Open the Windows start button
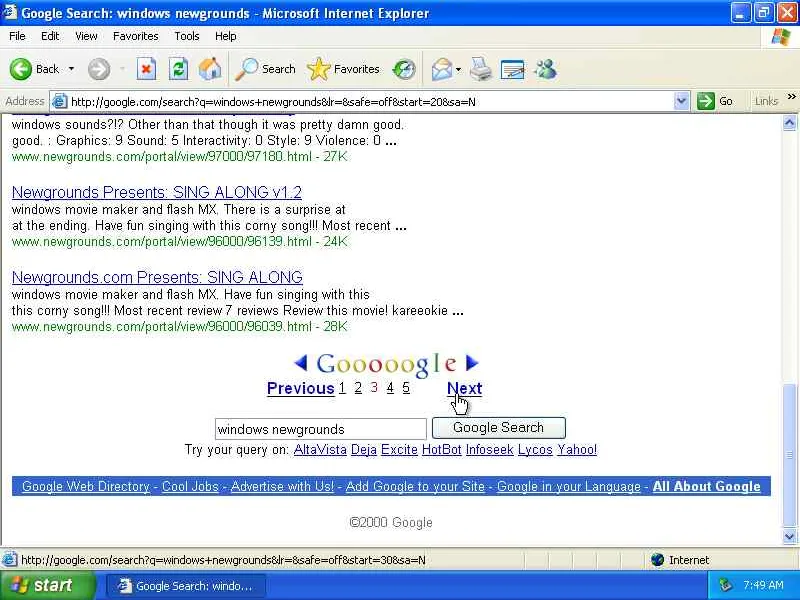 click(48, 585)
